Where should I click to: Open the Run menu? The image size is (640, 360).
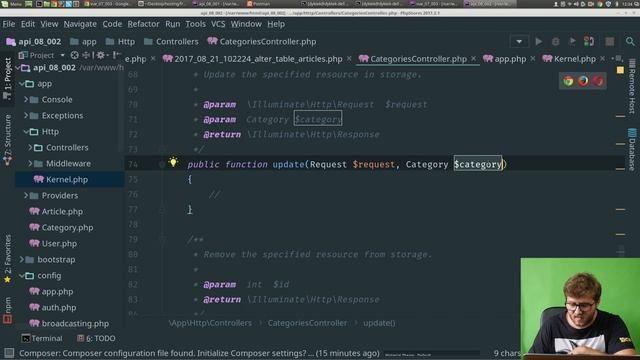[173, 24]
